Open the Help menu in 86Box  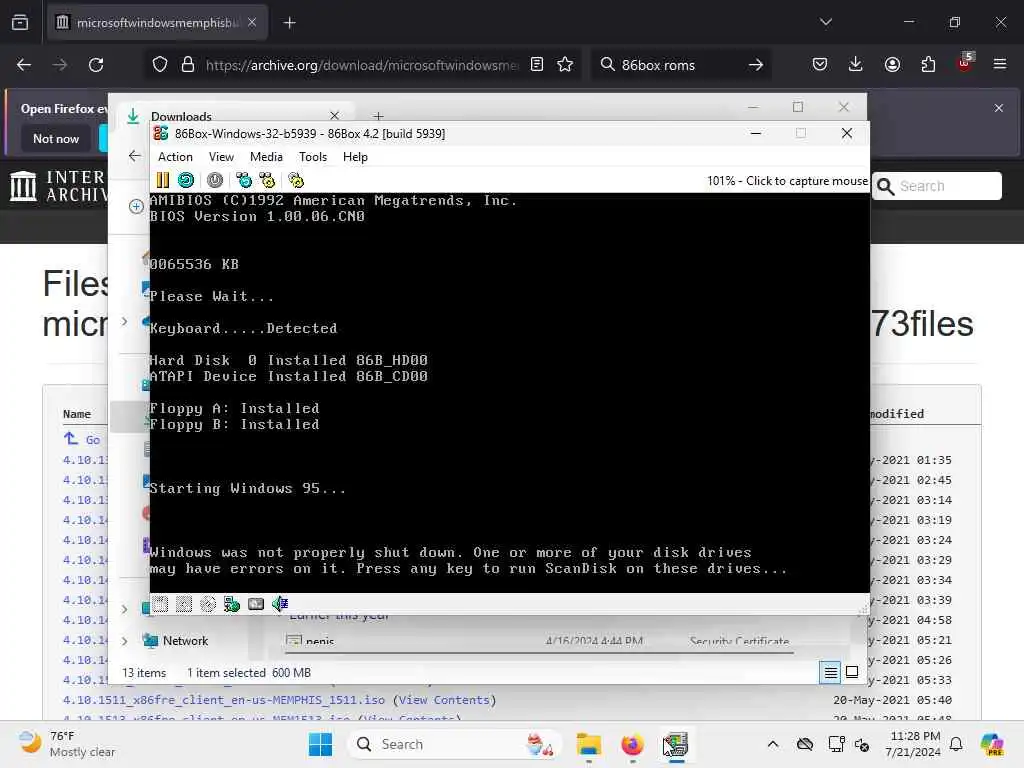(x=355, y=157)
